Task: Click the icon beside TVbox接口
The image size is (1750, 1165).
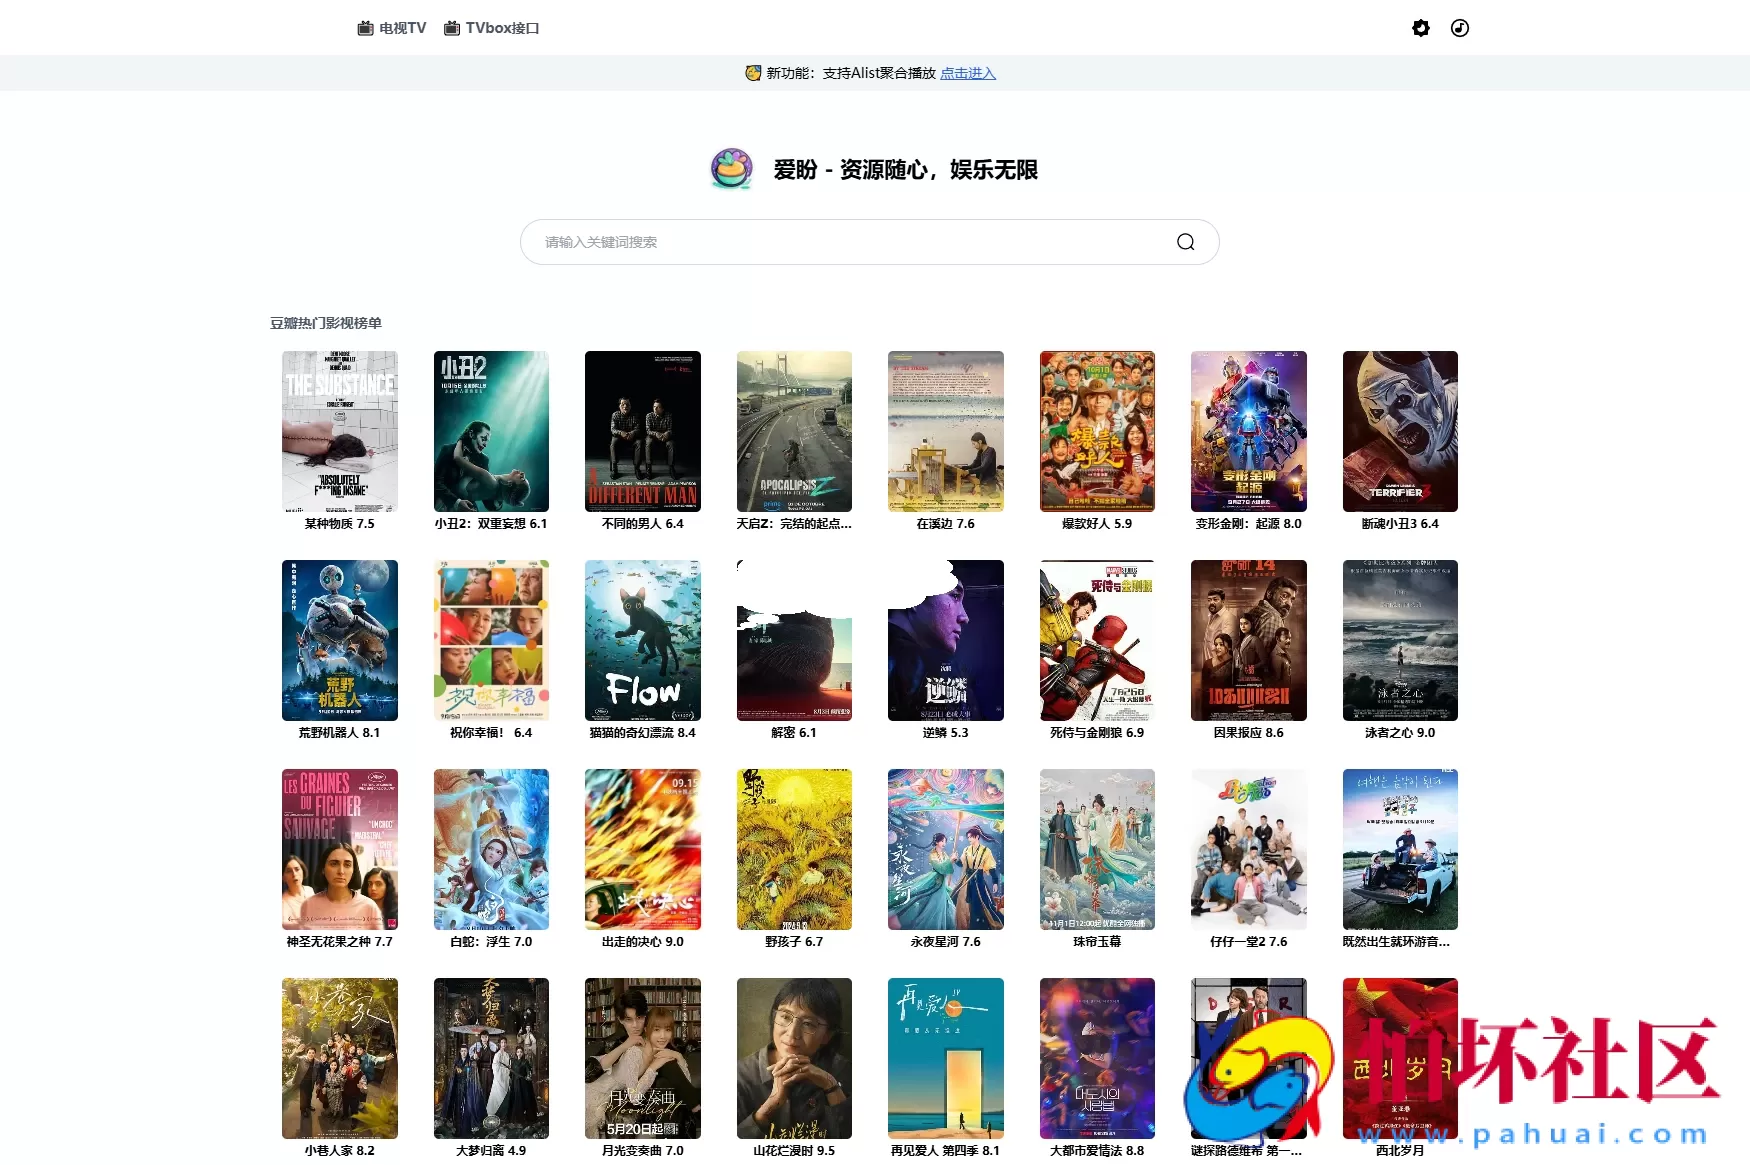Action: coord(452,28)
